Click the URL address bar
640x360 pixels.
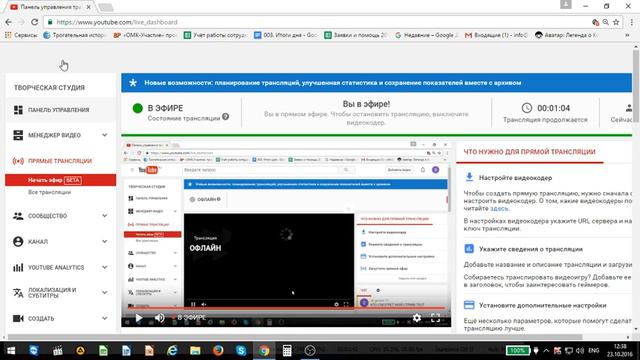tap(318, 22)
